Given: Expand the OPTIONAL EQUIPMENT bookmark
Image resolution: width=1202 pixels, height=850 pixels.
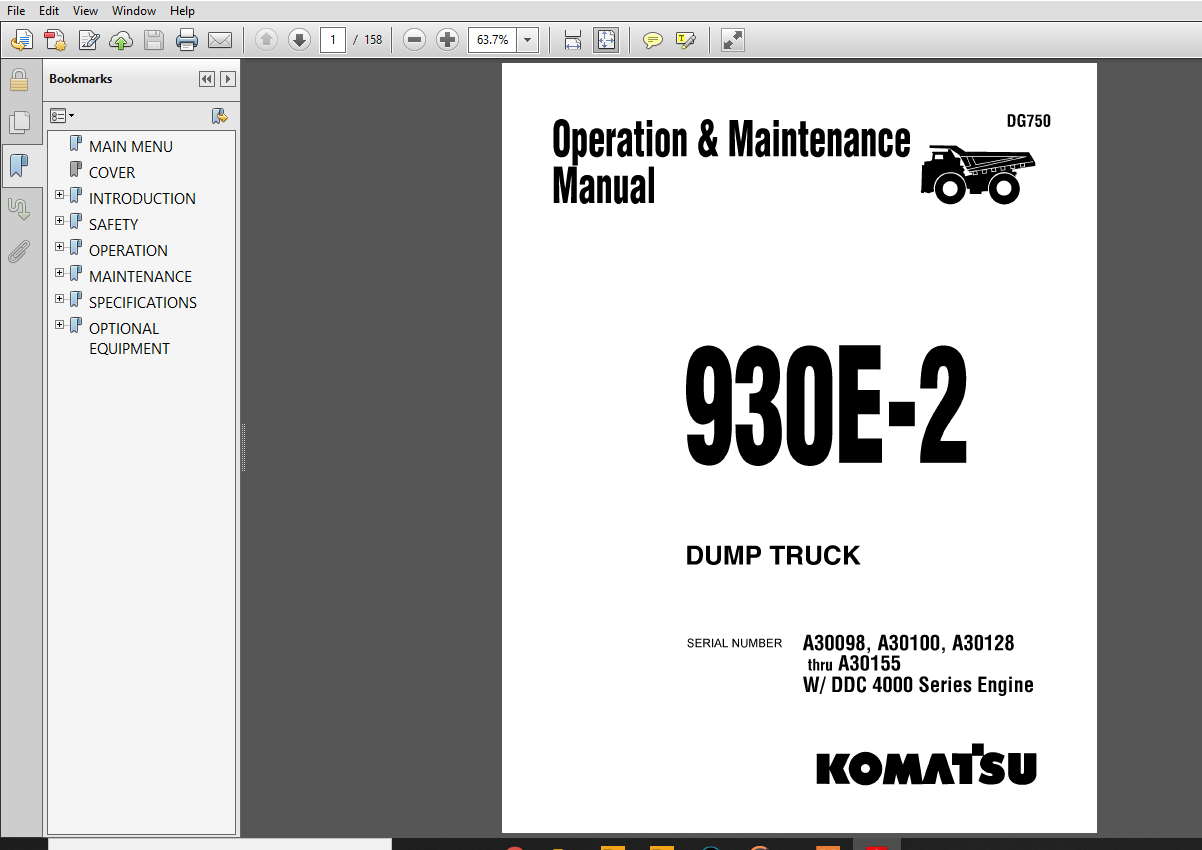Looking at the screenshot, I should 60,325.
